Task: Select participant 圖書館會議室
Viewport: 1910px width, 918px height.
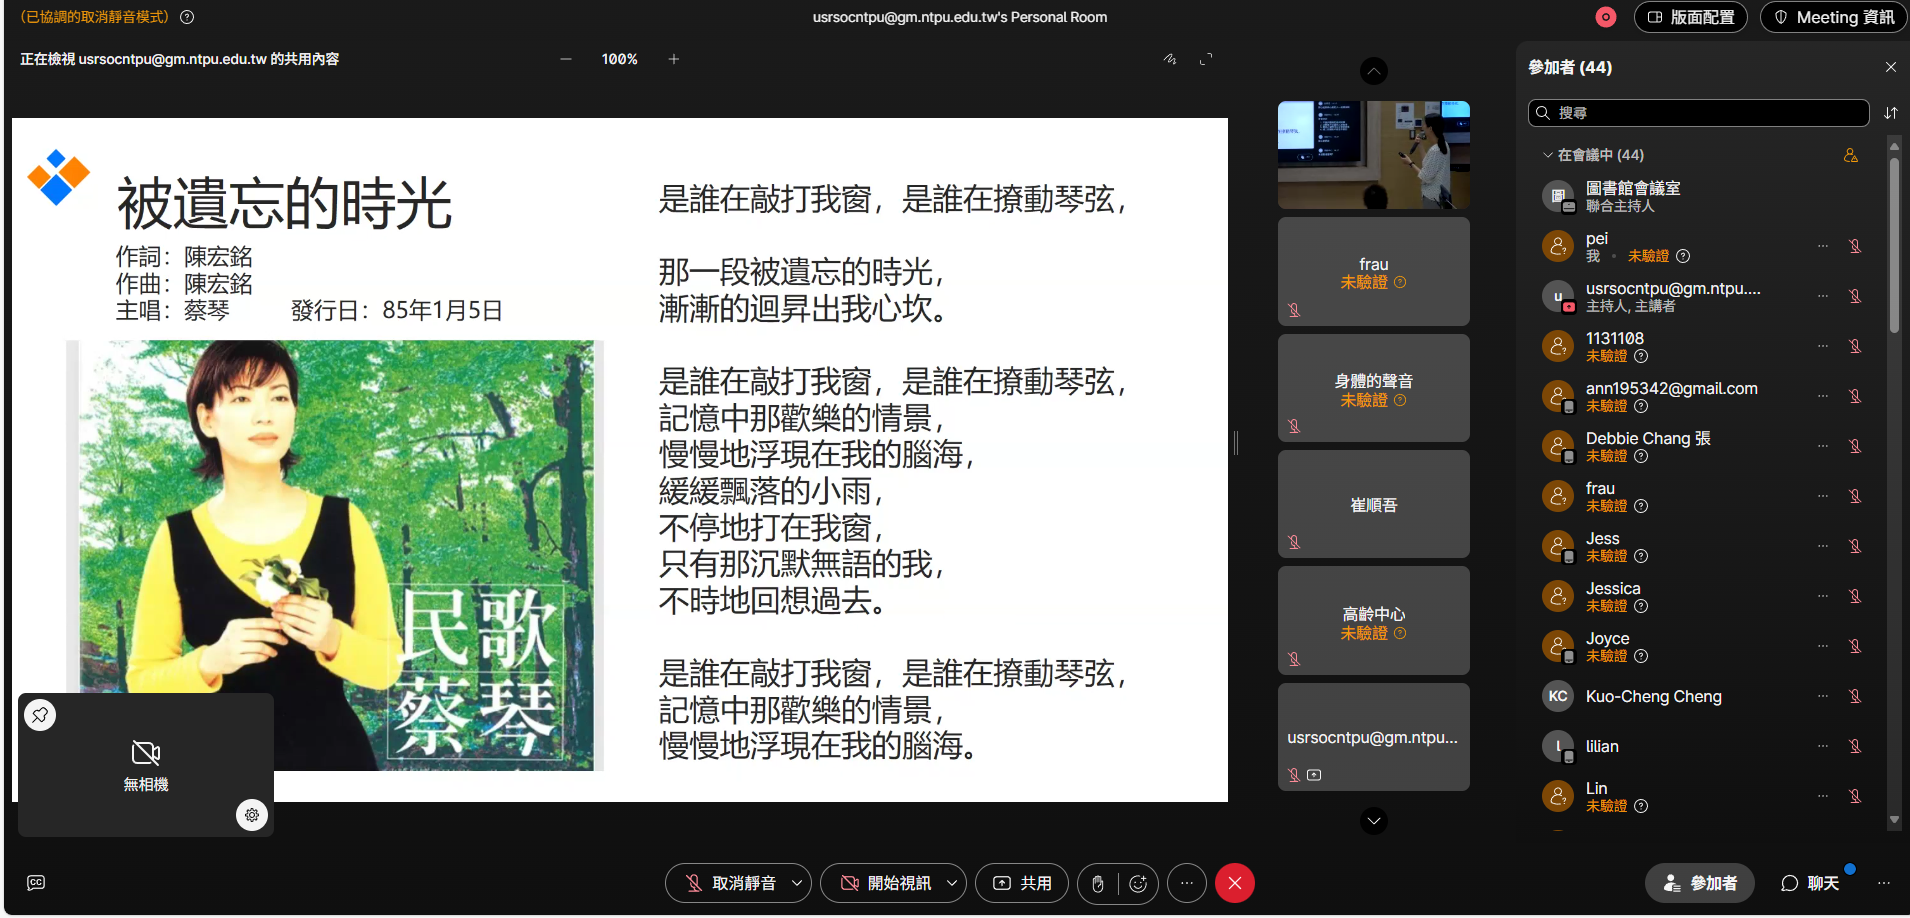Action: [1704, 196]
